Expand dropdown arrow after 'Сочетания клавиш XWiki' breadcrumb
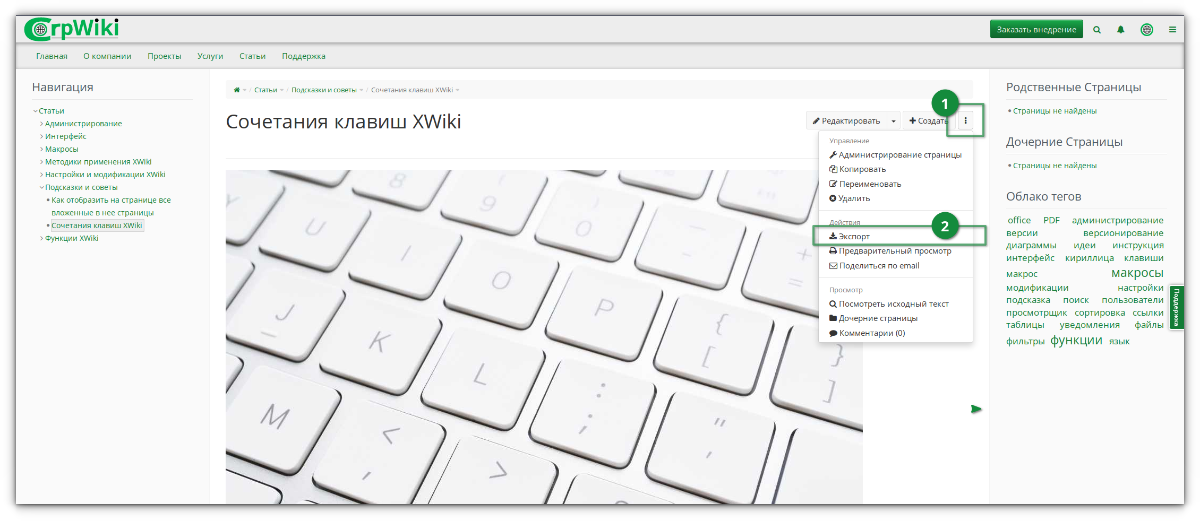The height and width of the screenshot is (521, 1200). tap(457, 91)
